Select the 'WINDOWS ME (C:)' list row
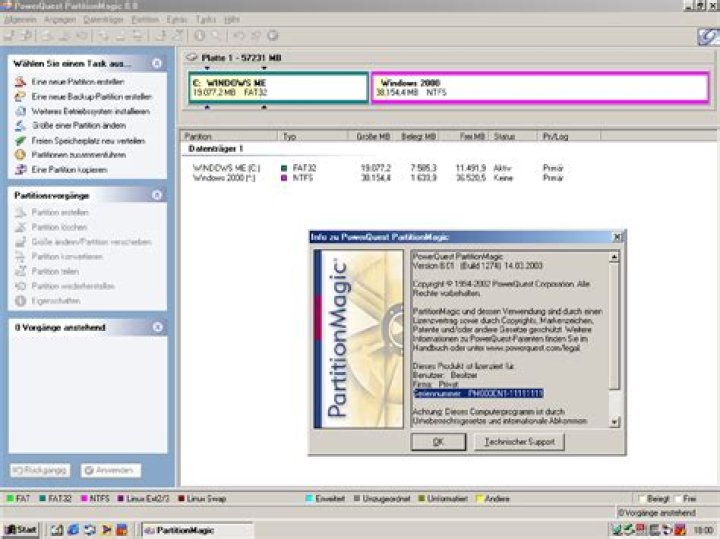The image size is (720, 539). click(x=378, y=168)
